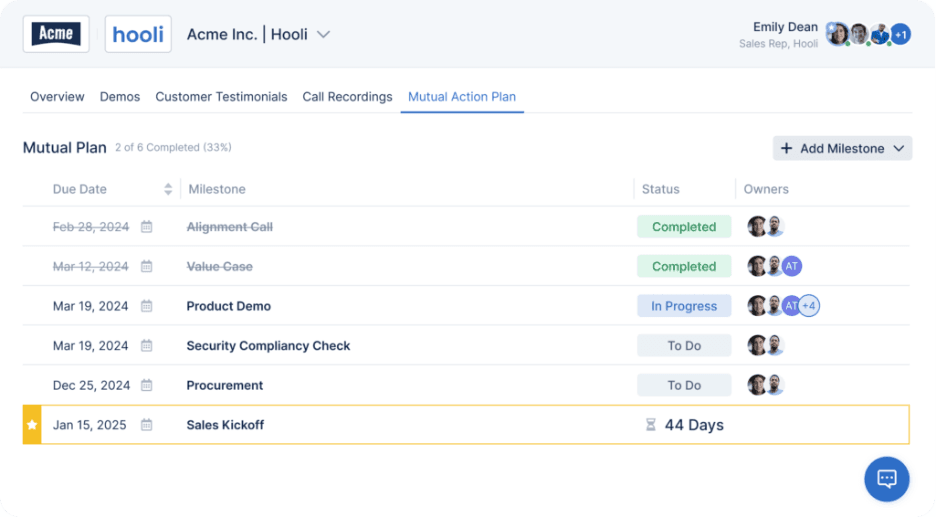
Task: Open calendar icon for Feb 28, 2024
Action: coord(146,227)
